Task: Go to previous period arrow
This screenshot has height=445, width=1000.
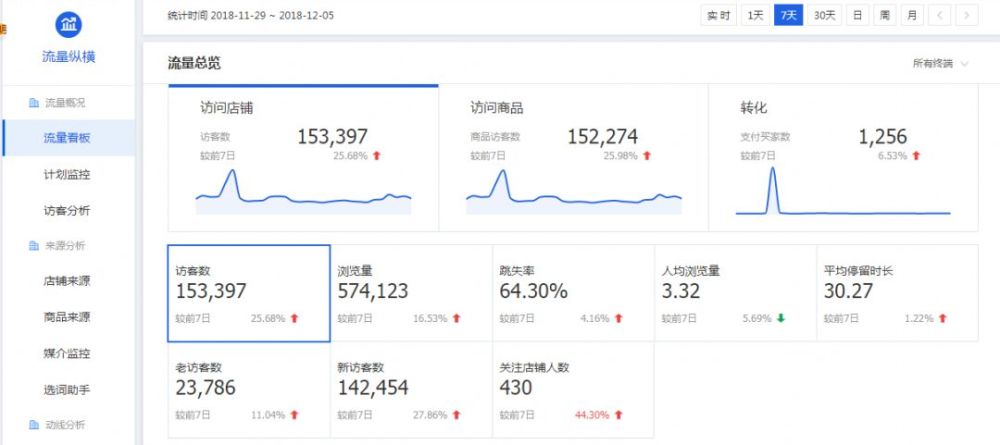Action: pos(941,15)
